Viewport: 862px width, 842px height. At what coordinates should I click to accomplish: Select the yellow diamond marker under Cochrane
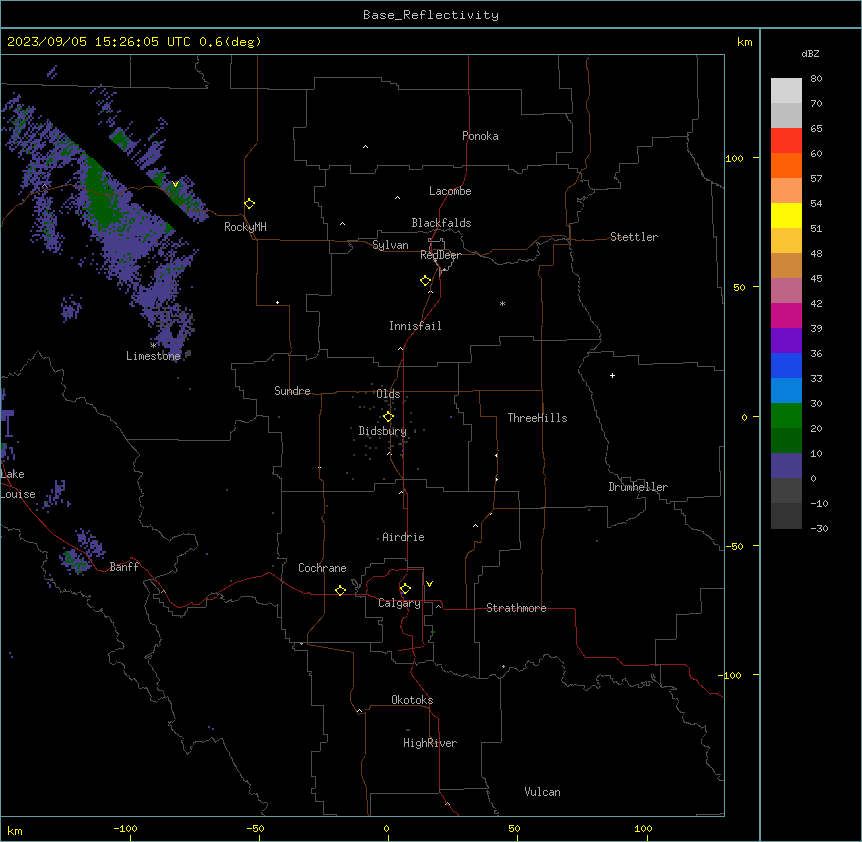(340, 590)
